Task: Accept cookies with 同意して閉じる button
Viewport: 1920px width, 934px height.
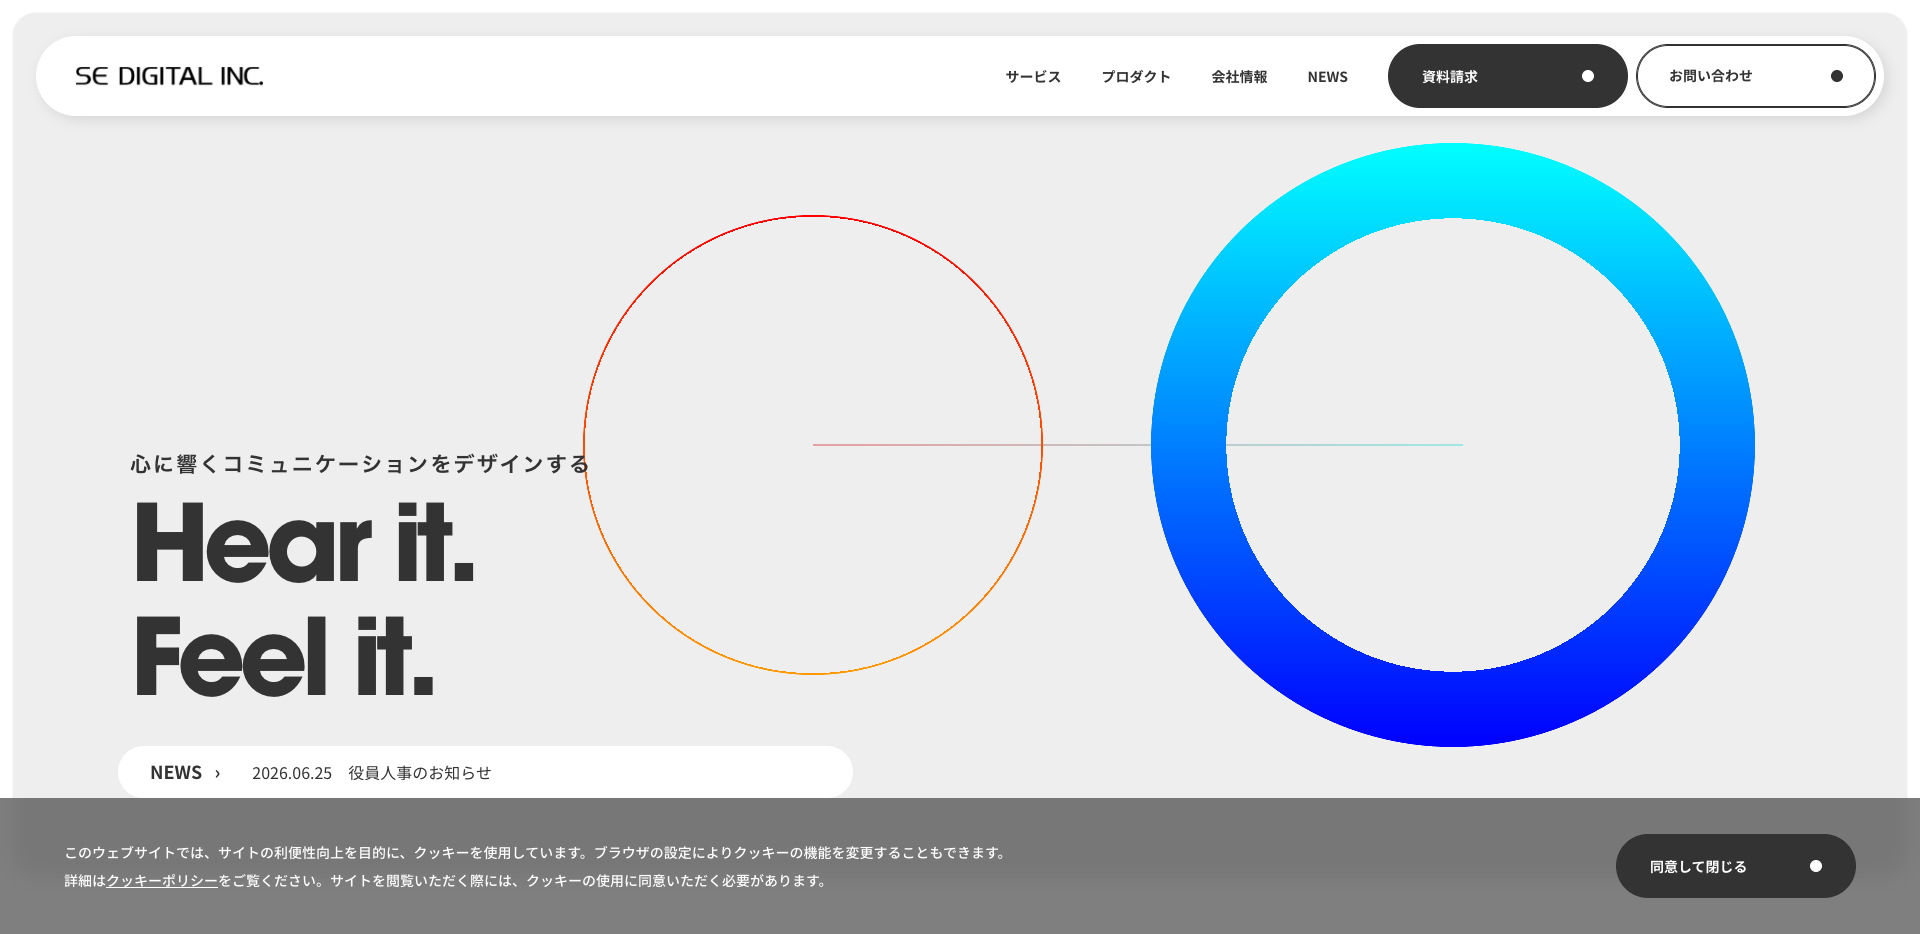Action: coord(1735,866)
